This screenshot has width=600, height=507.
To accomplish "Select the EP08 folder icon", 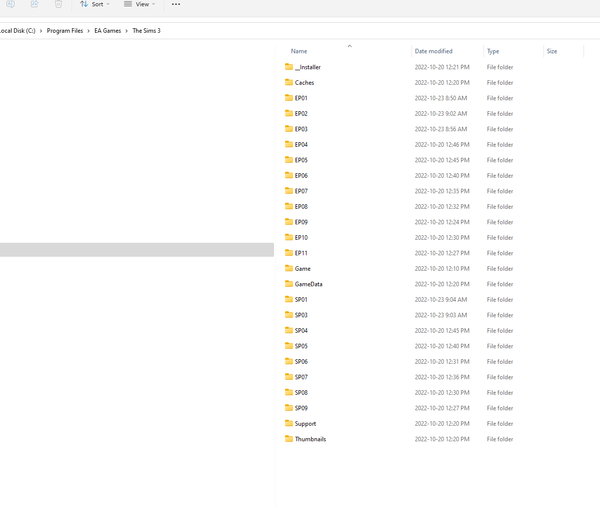I will click(289, 206).
